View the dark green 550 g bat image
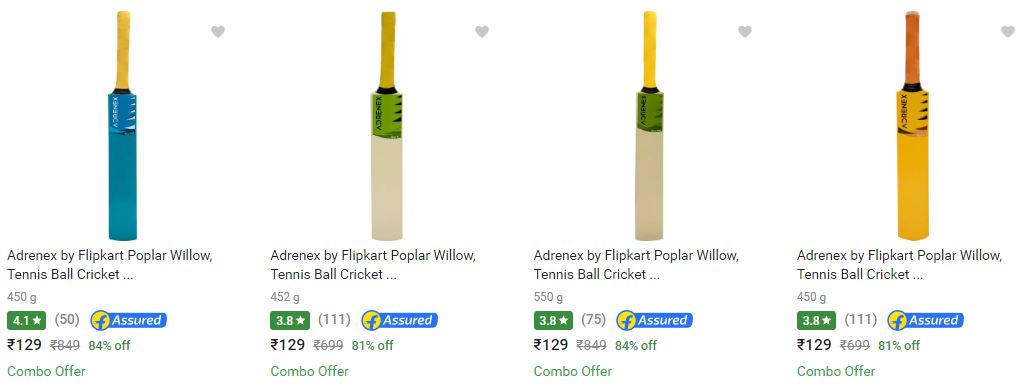The width and height of the screenshot is (1021, 387). (649, 126)
